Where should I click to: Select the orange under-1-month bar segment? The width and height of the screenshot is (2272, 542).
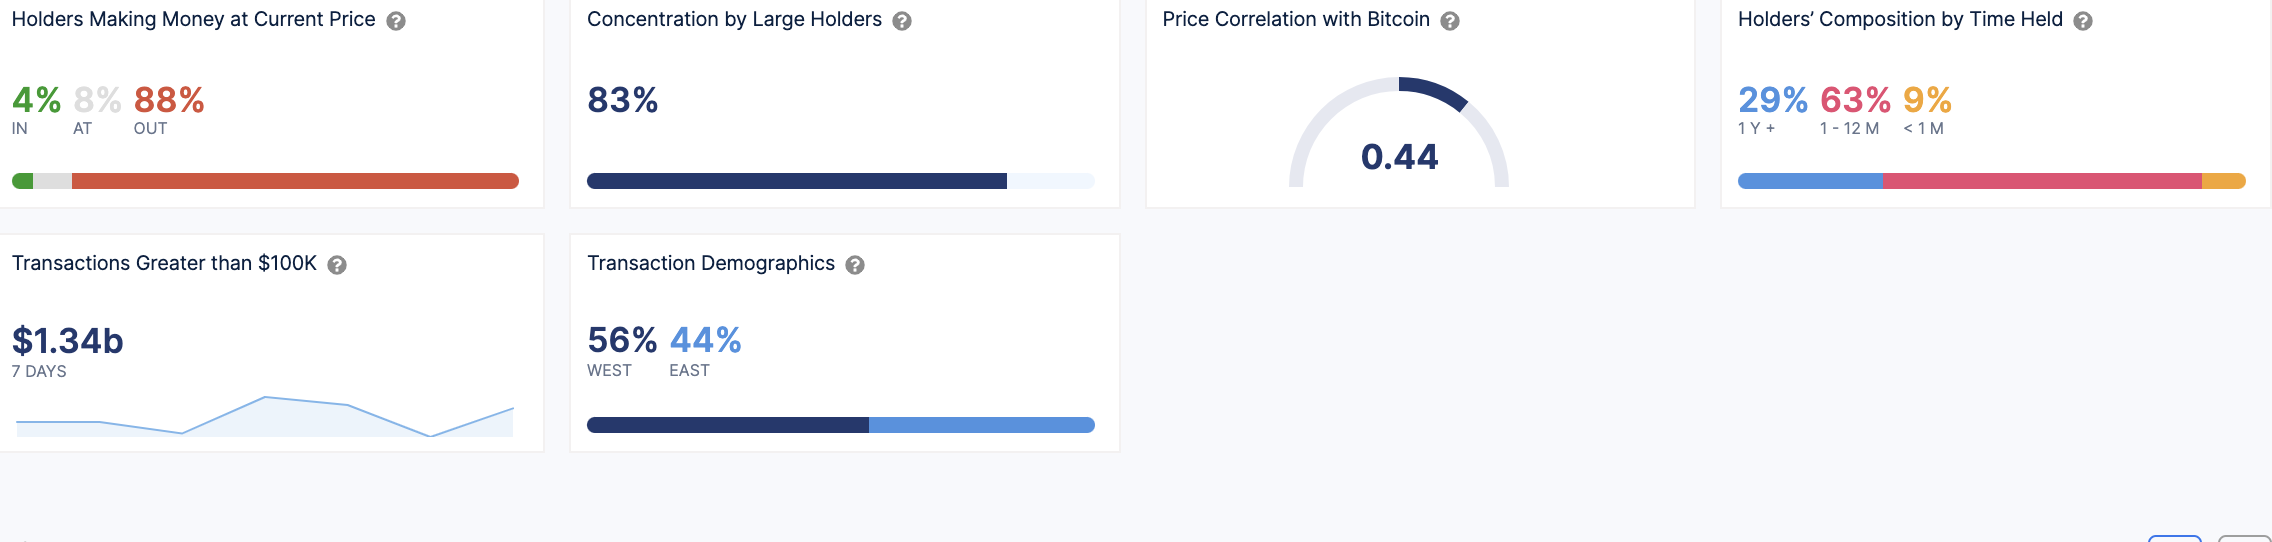[2223, 181]
